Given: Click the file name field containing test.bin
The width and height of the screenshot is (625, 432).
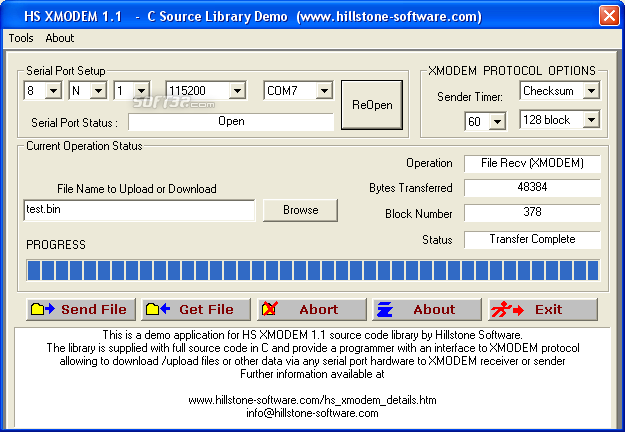Looking at the screenshot, I should tap(139, 210).
